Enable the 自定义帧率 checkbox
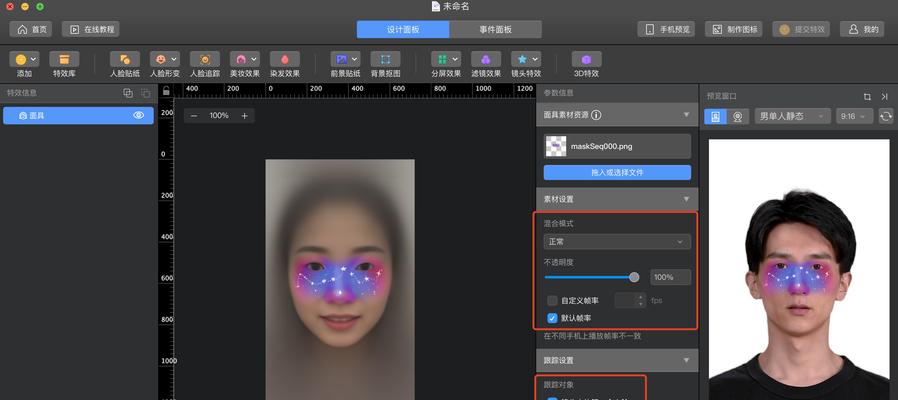 click(x=552, y=300)
